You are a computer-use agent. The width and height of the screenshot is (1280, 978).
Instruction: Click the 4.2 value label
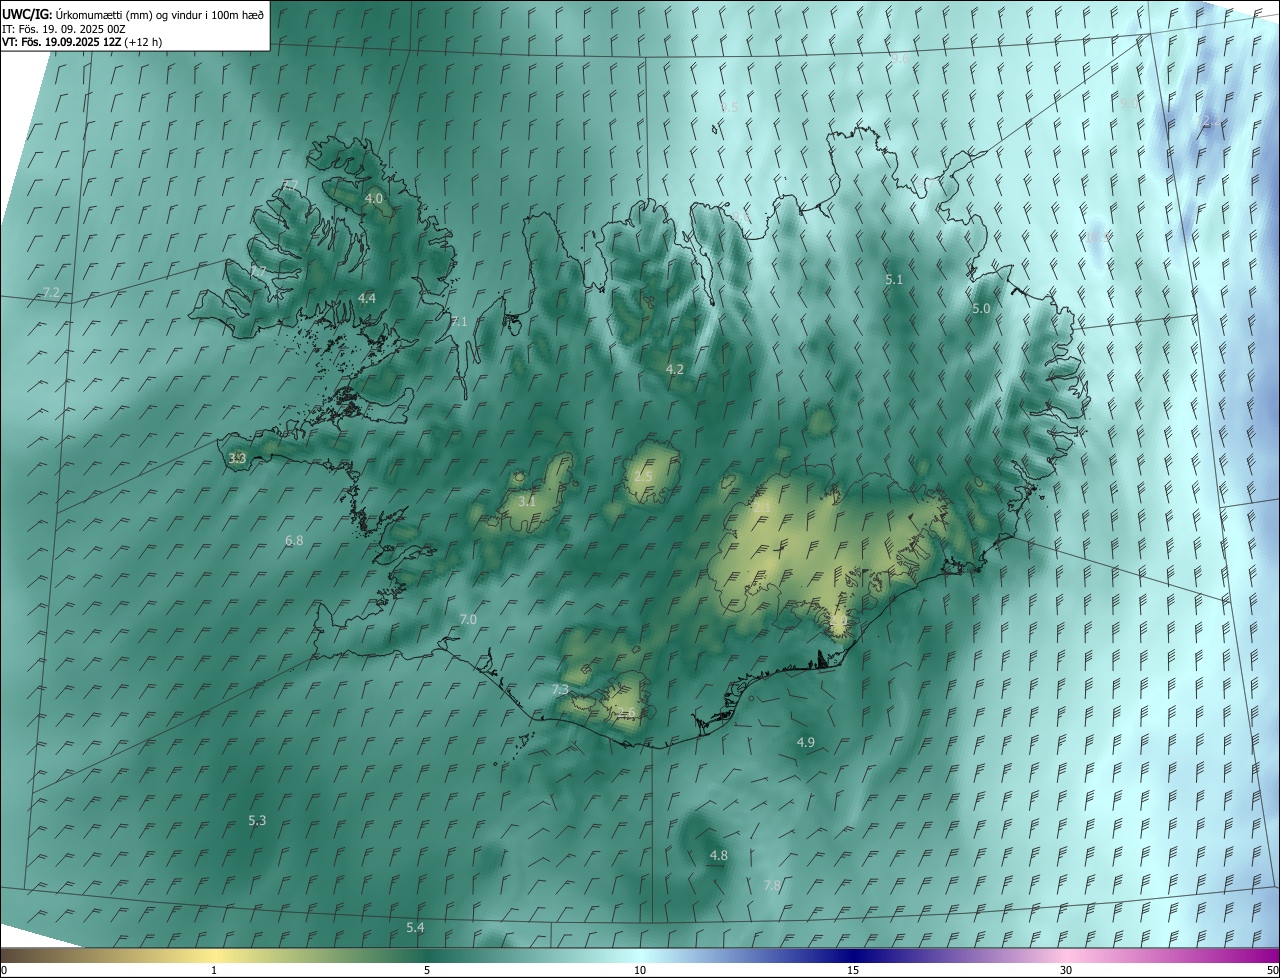pos(675,370)
